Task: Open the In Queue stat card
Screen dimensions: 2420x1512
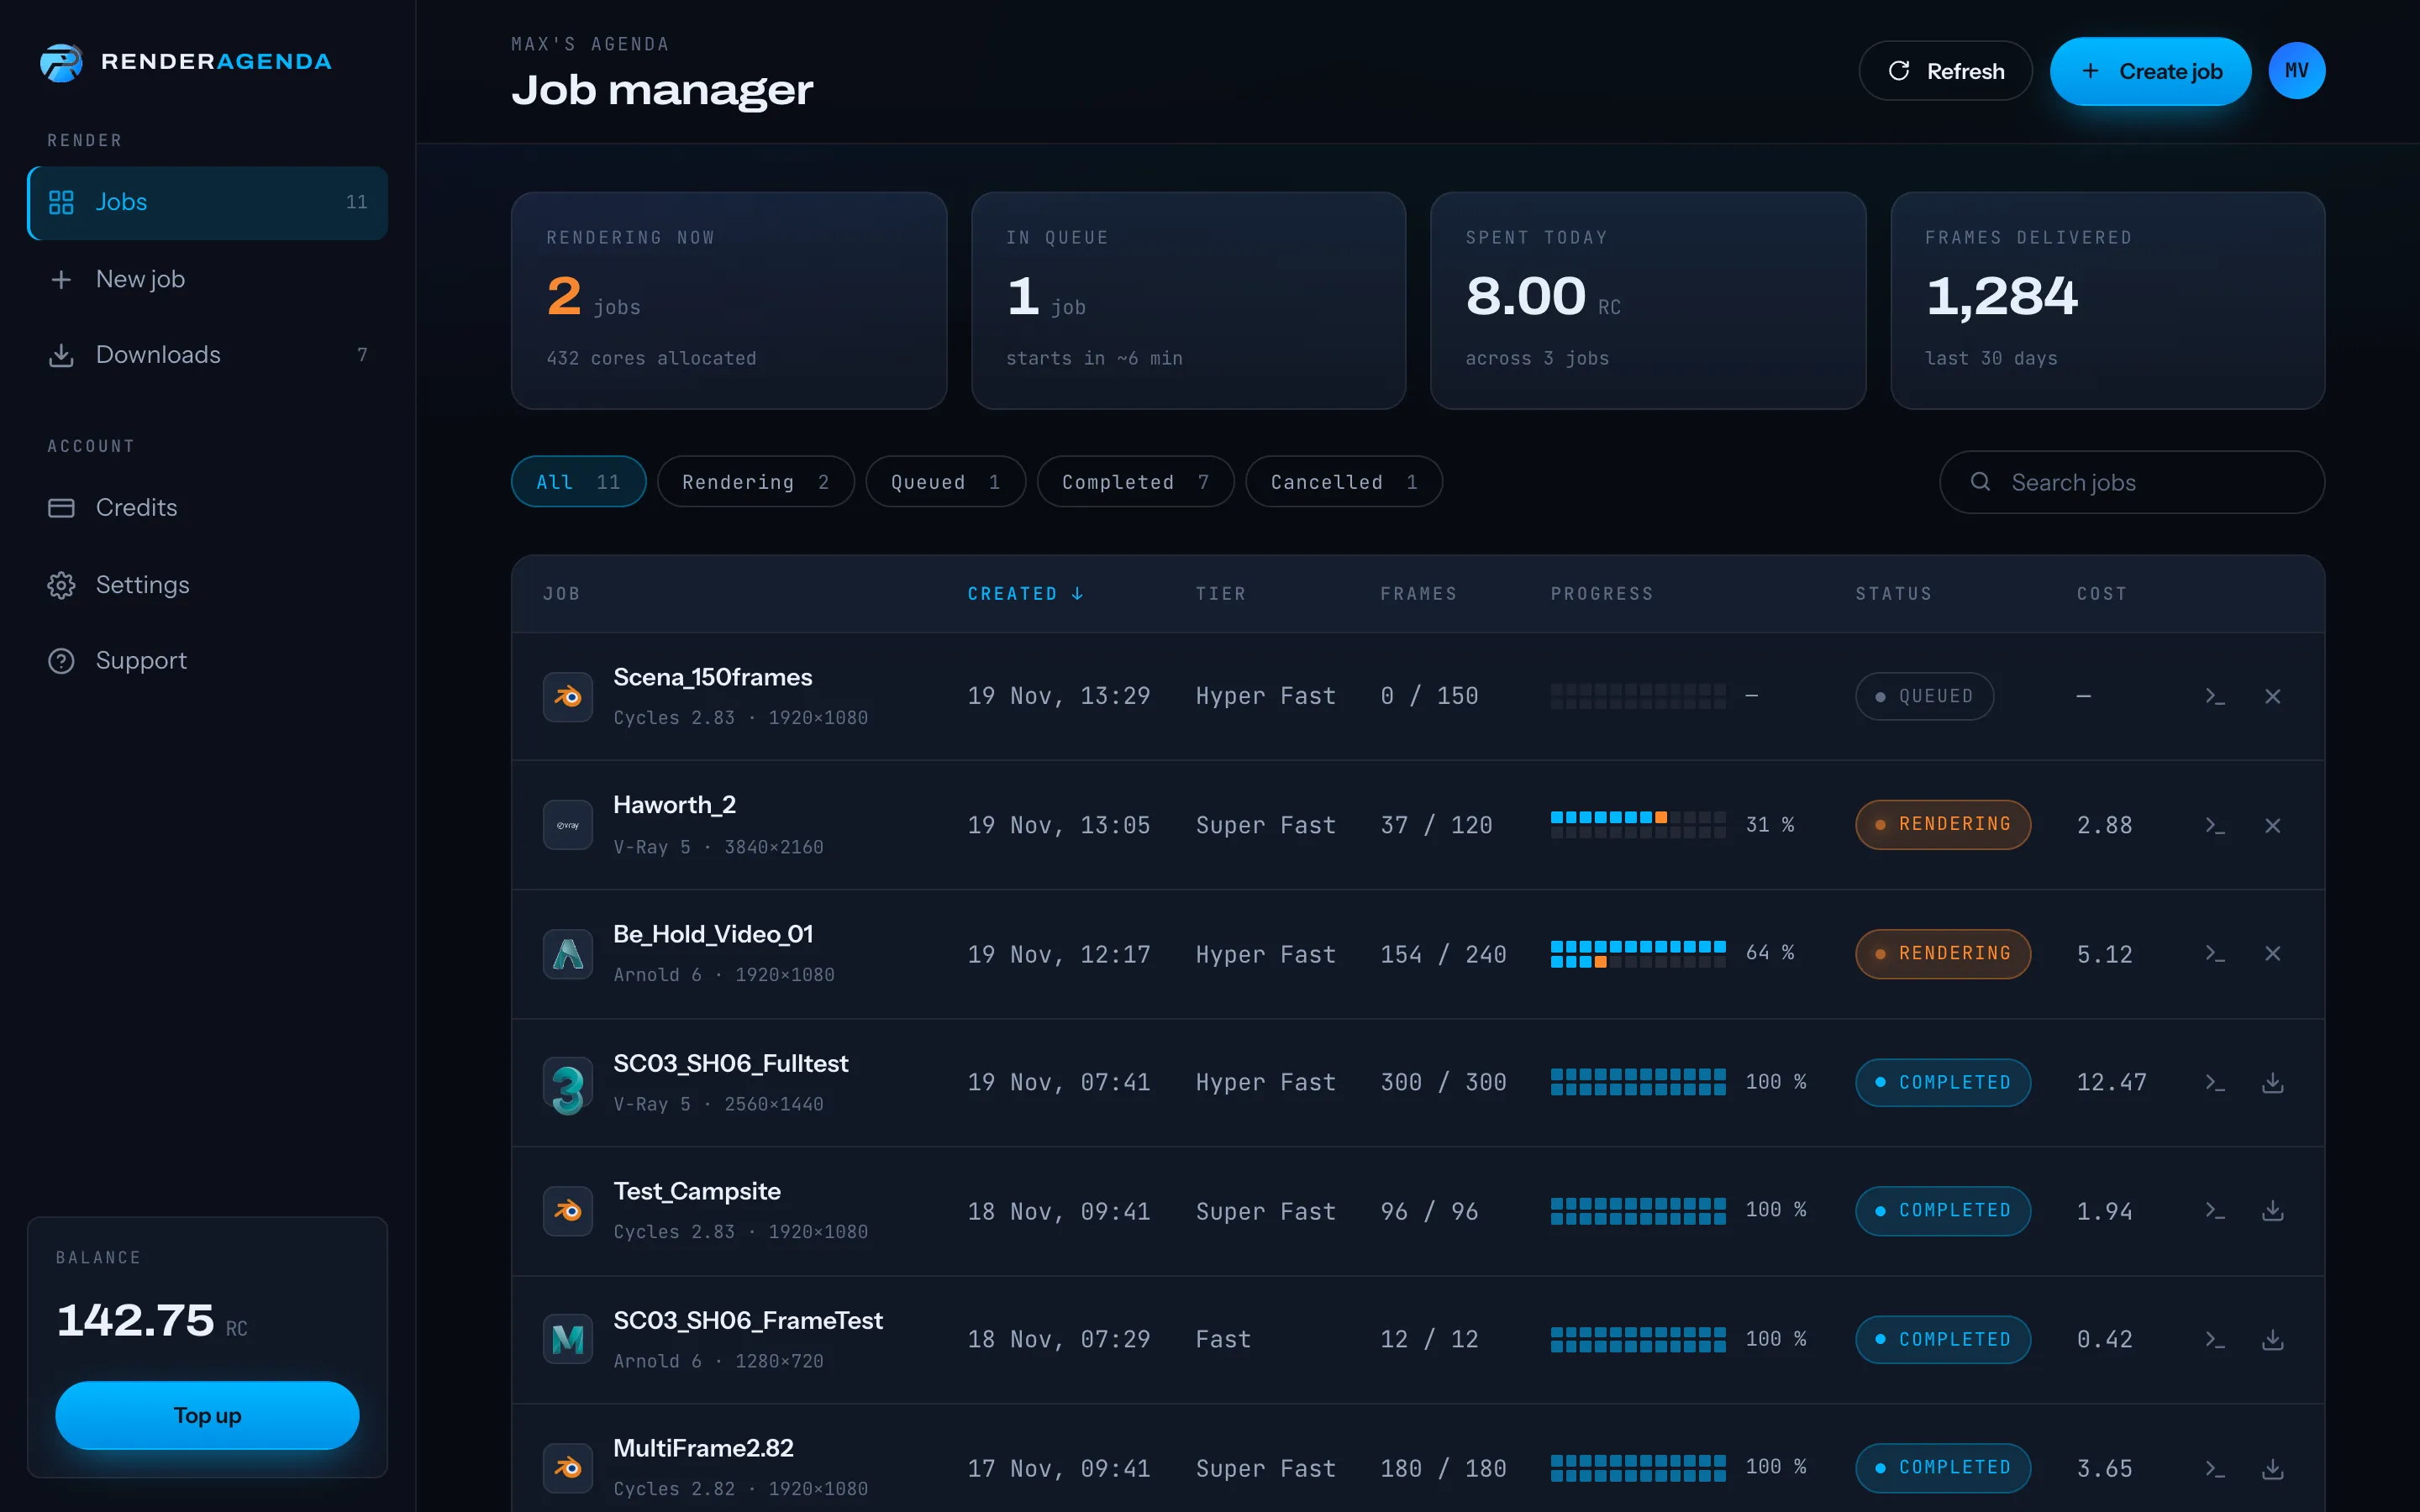Action: 1188,300
